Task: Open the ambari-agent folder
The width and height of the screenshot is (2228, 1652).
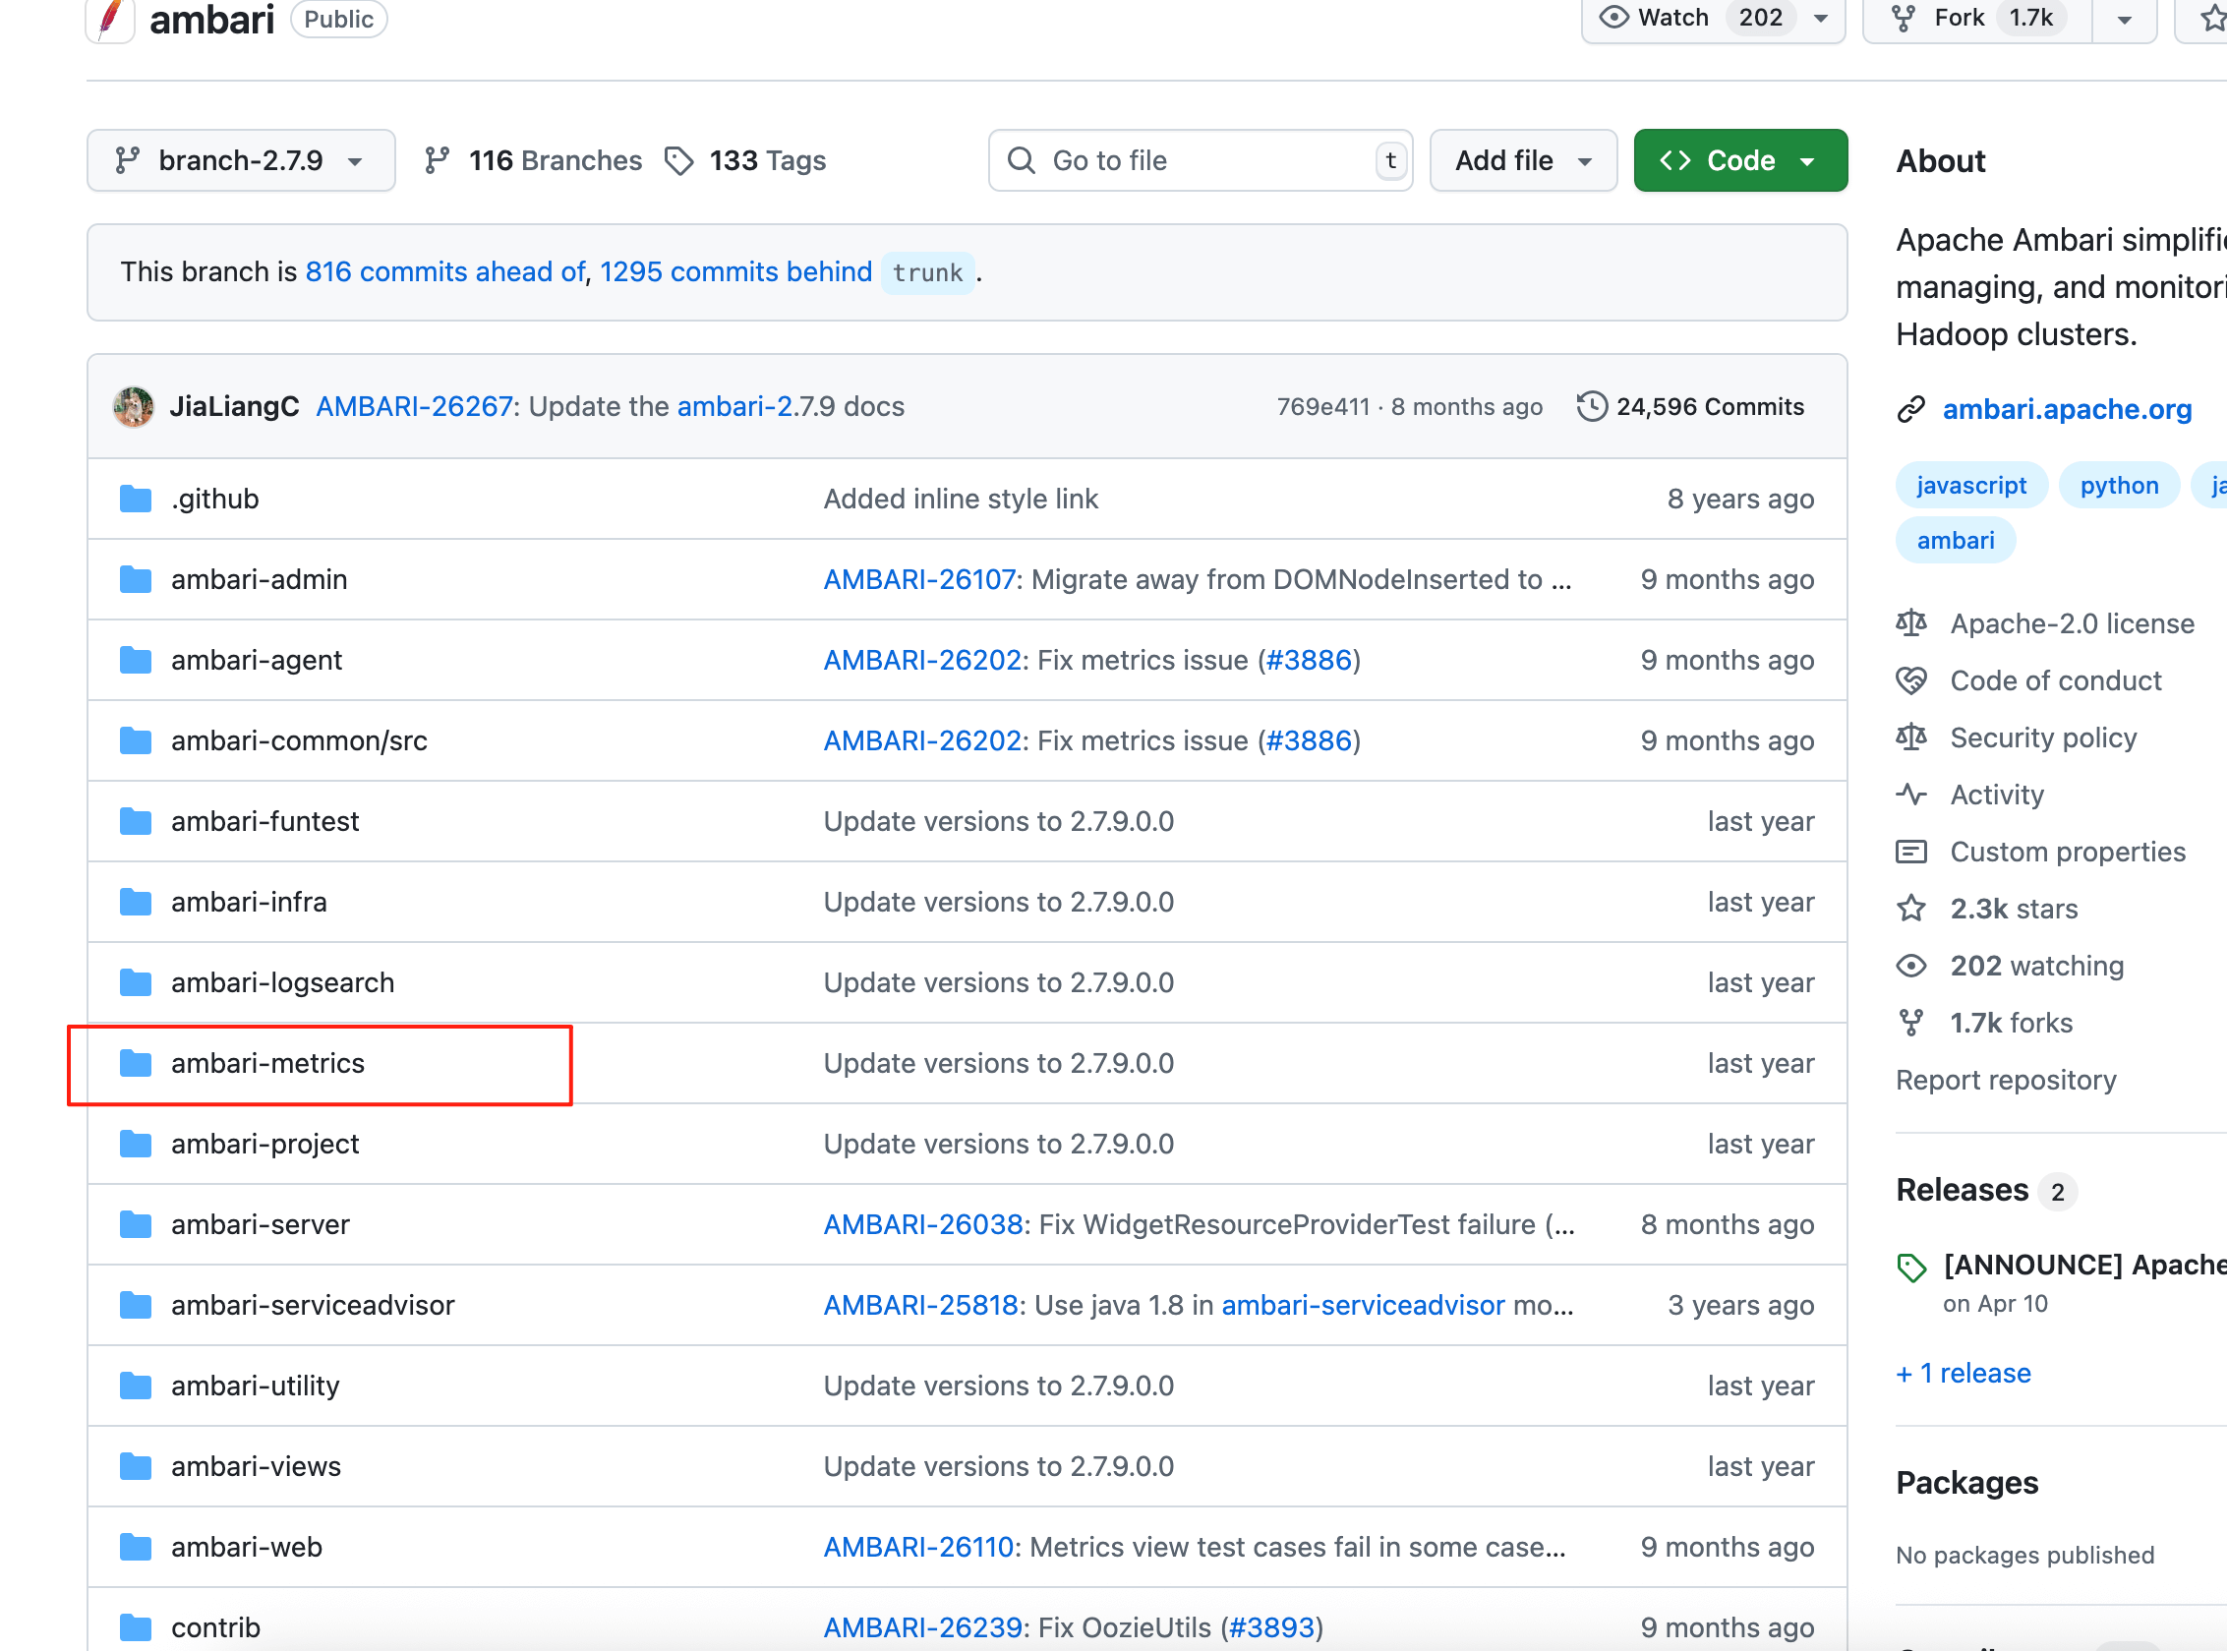Action: [257, 660]
